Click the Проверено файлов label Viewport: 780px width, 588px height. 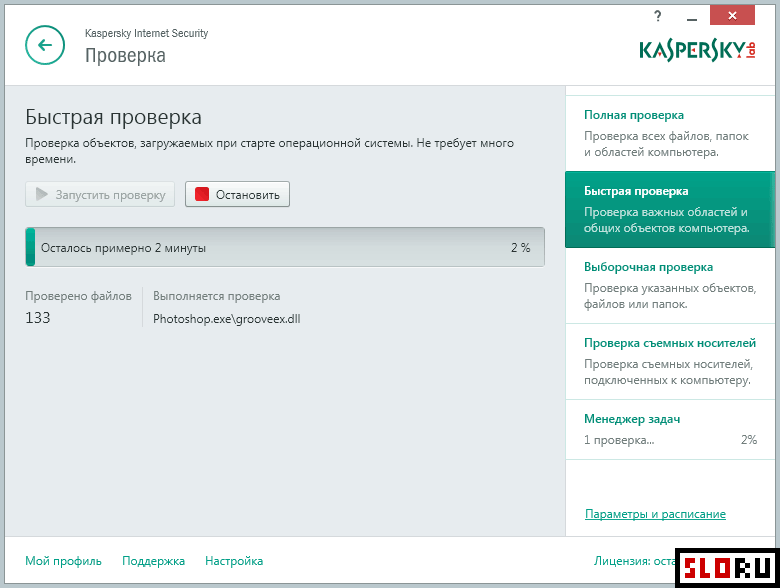[79, 296]
